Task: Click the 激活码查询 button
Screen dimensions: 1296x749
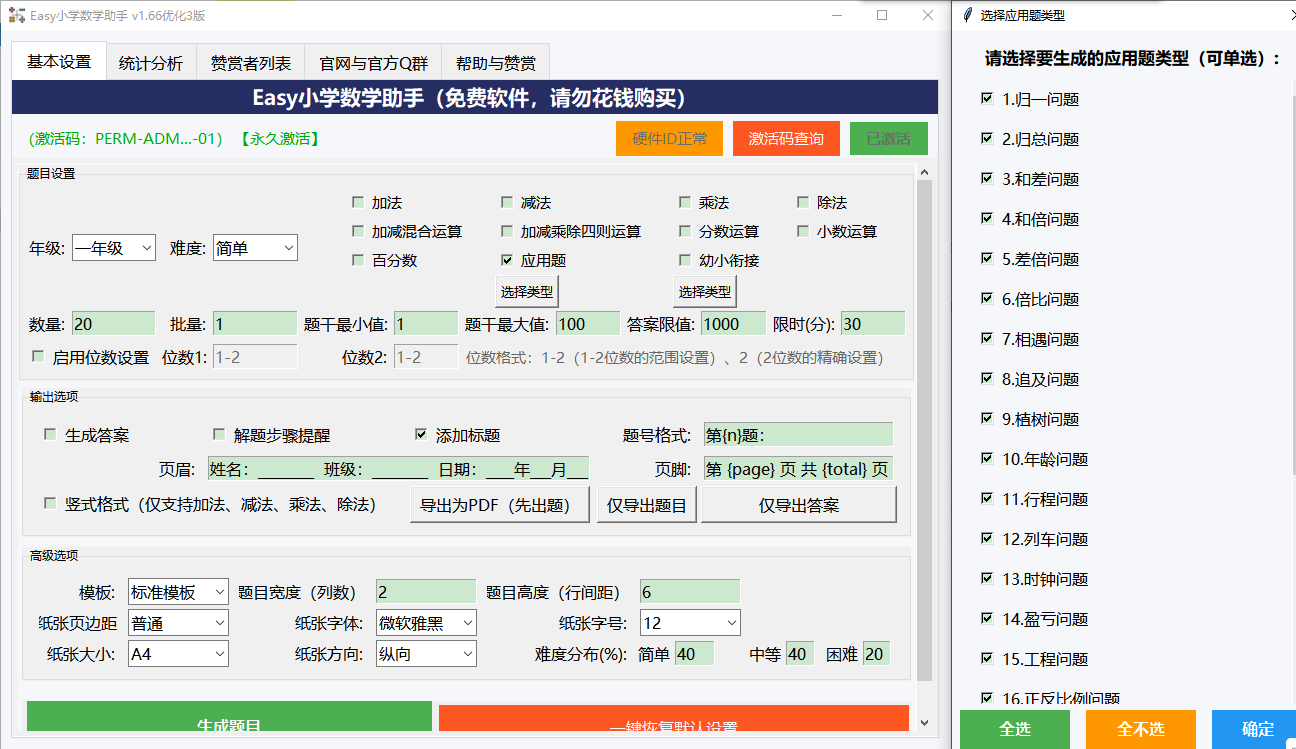Action: (x=786, y=138)
